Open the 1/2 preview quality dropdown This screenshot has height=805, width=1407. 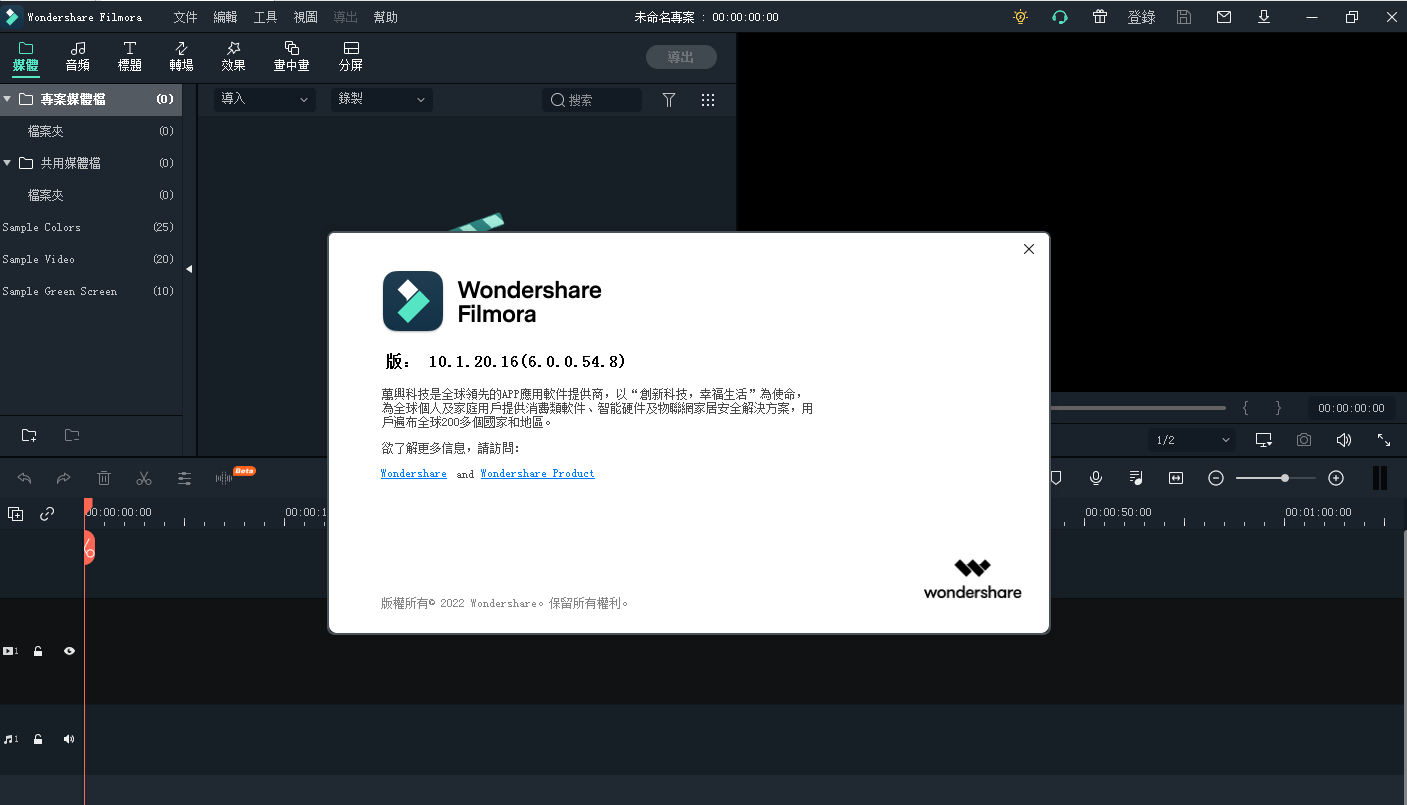(1193, 440)
